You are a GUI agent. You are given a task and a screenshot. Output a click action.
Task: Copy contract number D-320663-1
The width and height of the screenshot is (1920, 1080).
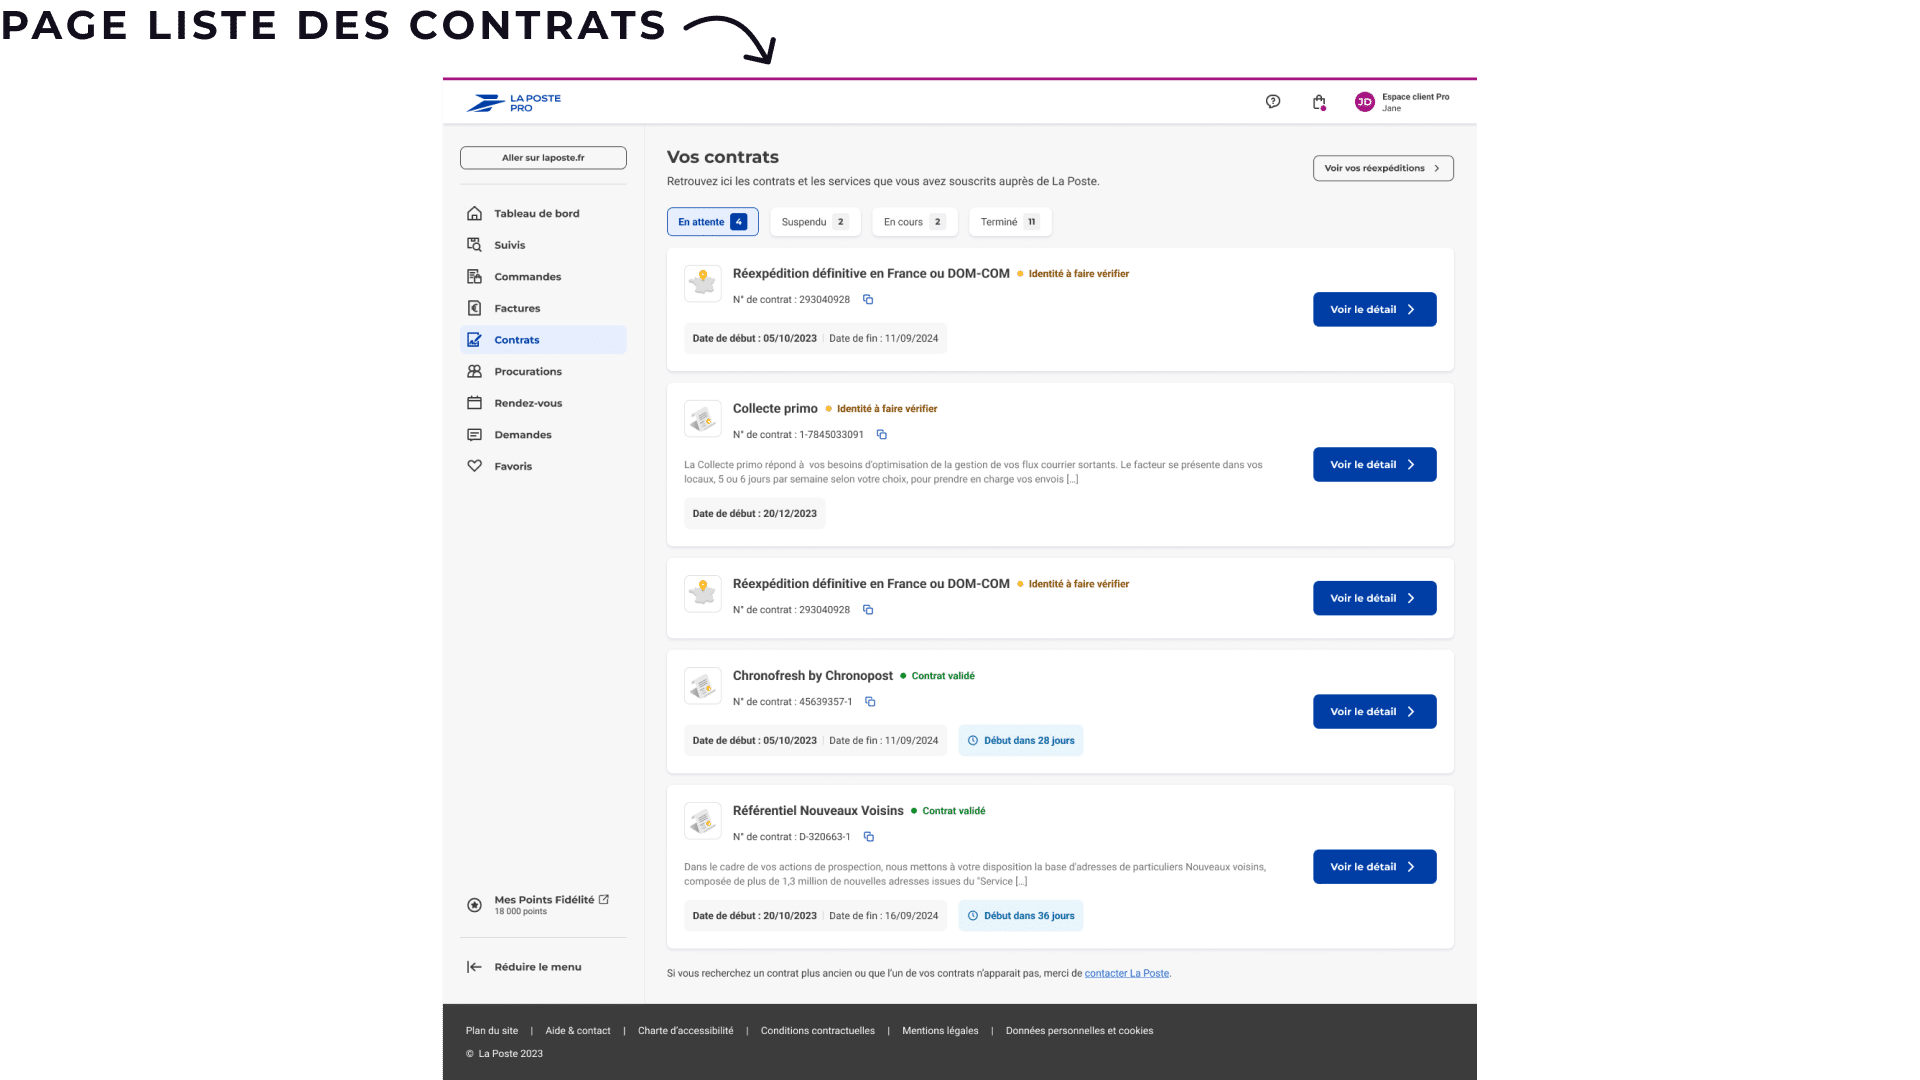pyautogui.click(x=869, y=837)
